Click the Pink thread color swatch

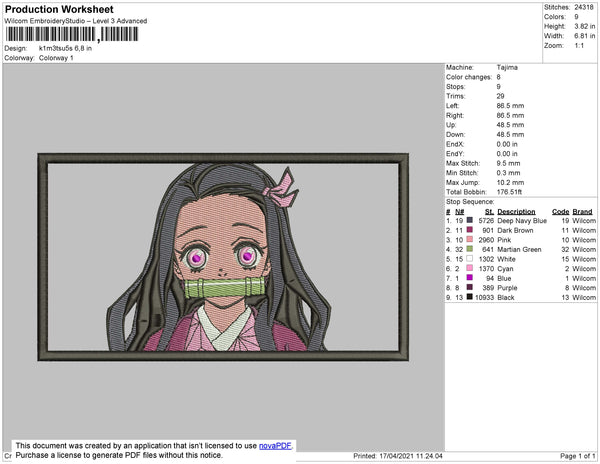(x=470, y=239)
